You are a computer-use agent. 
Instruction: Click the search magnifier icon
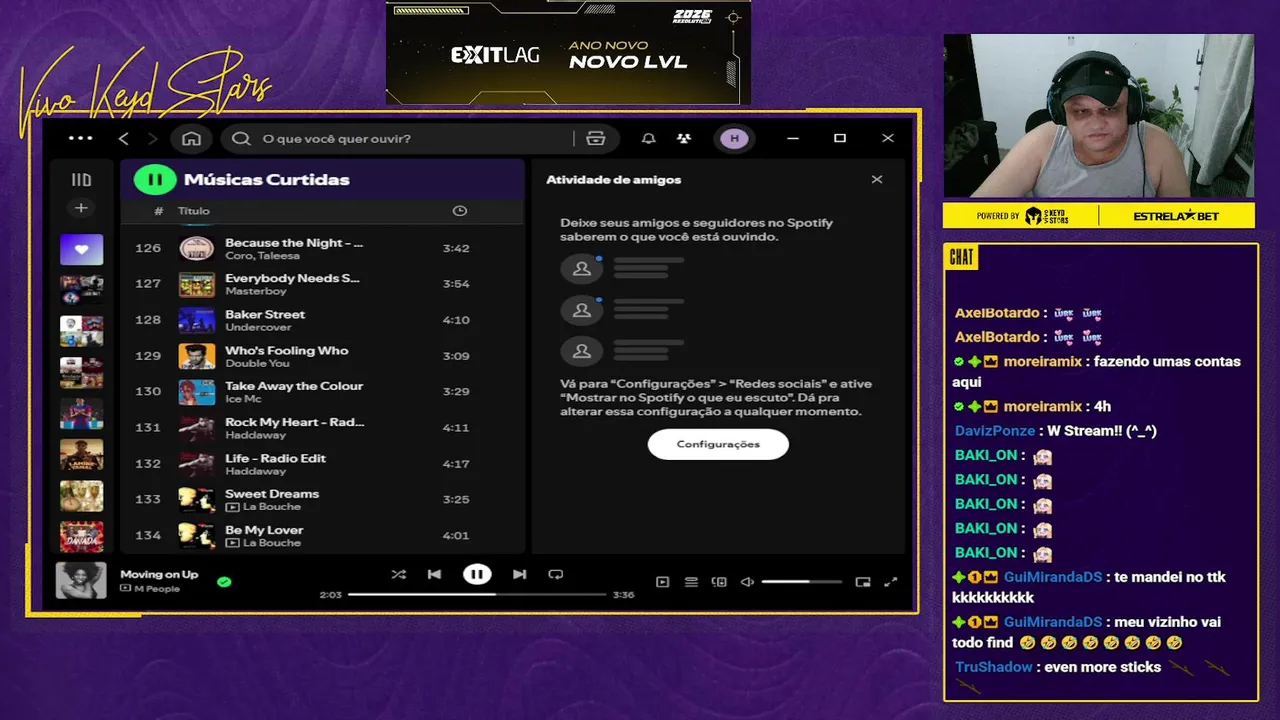[241, 138]
